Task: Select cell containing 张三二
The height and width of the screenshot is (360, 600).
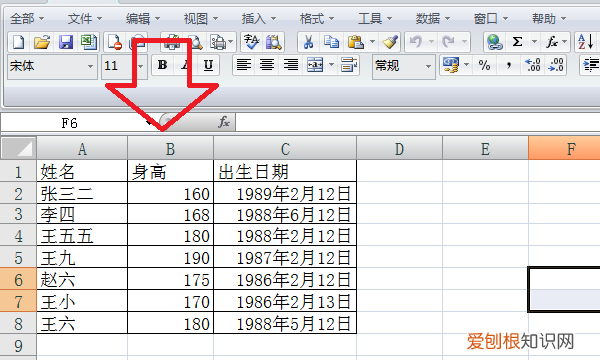Action: [x=82, y=193]
